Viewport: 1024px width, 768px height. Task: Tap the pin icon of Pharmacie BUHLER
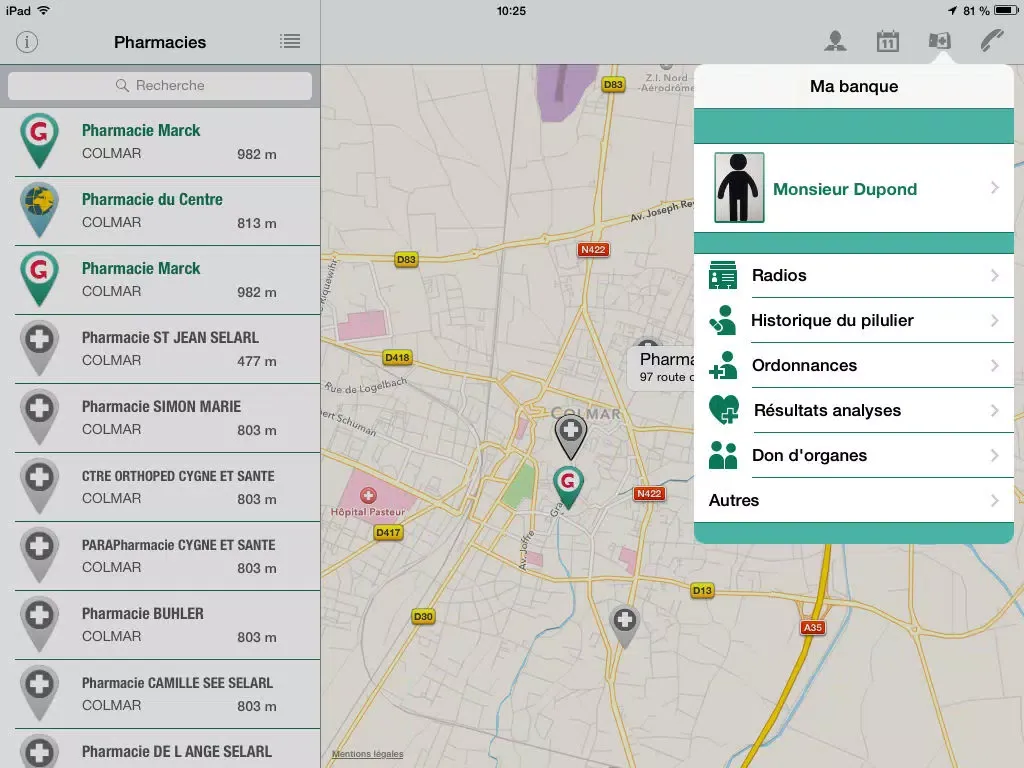(39, 624)
